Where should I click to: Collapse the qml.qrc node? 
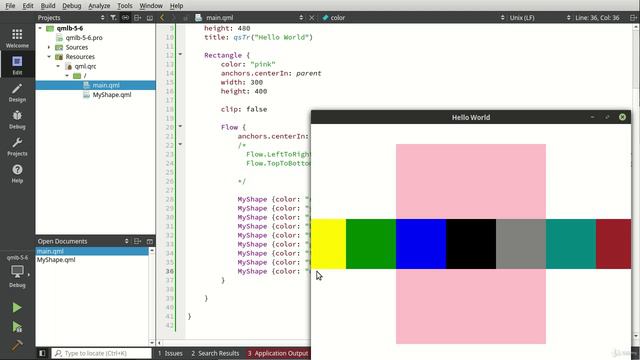pos(58,66)
